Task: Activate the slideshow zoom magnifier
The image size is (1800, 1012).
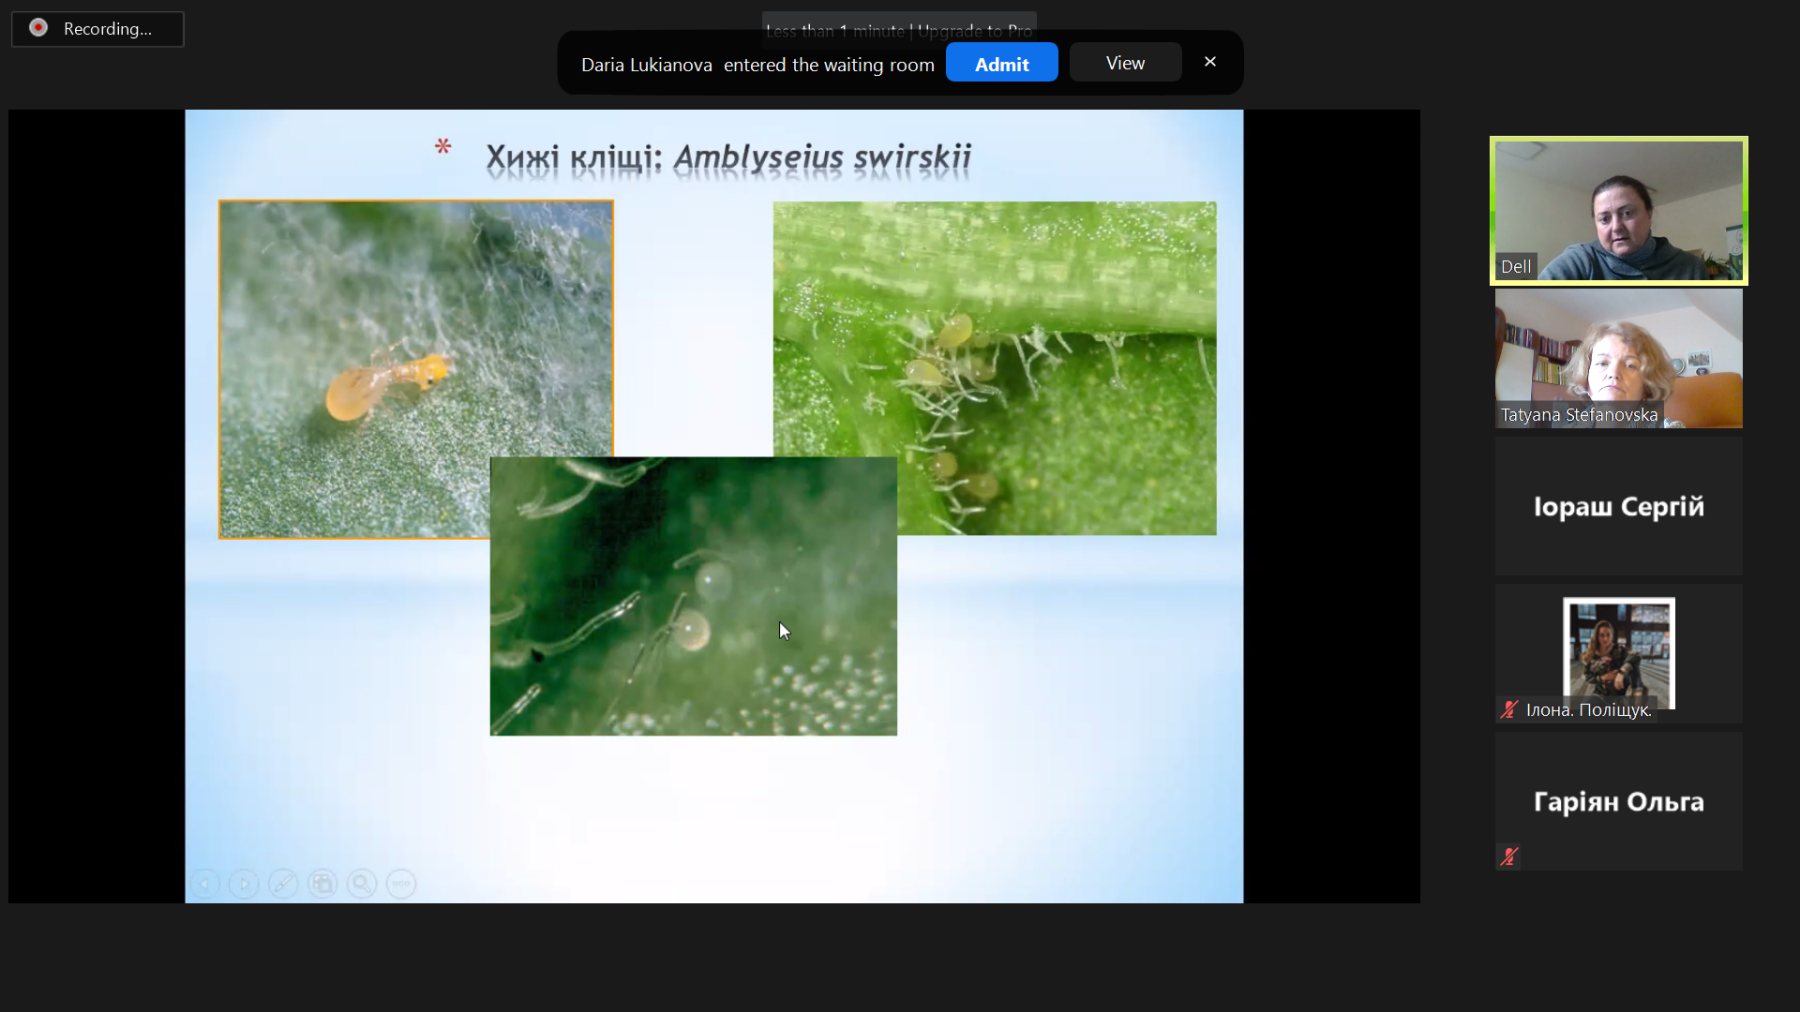Action: [362, 884]
